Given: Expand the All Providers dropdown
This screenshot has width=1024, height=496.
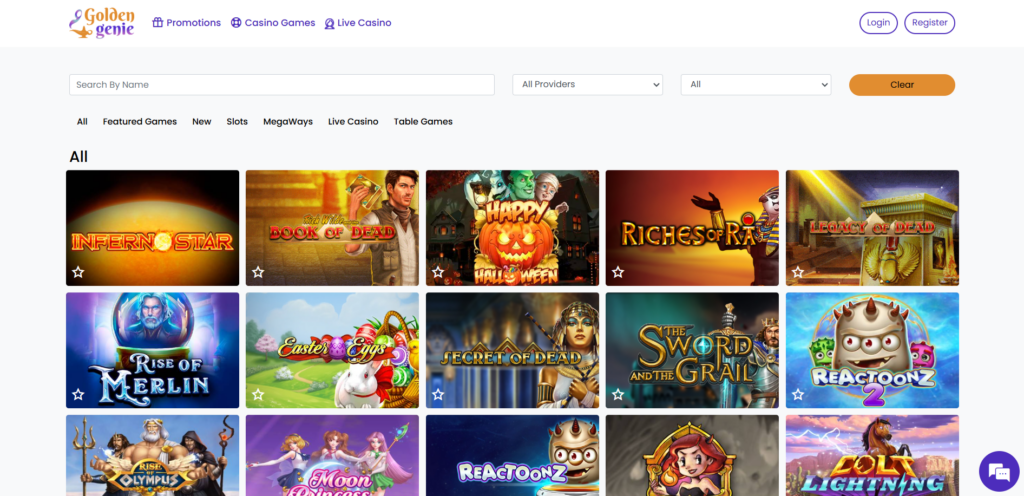Looking at the screenshot, I should click(x=587, y=85).
